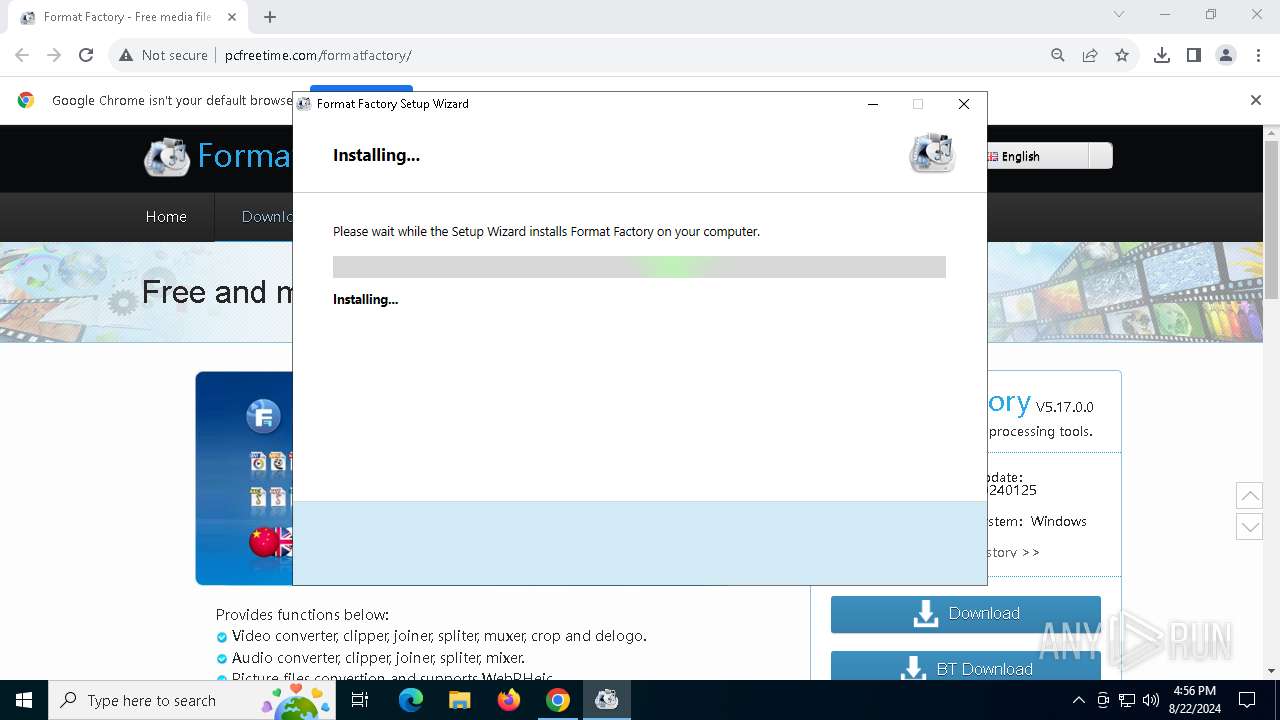Click the Chrome forward arrow
The image size is (1280, 720).
(54, 55)
